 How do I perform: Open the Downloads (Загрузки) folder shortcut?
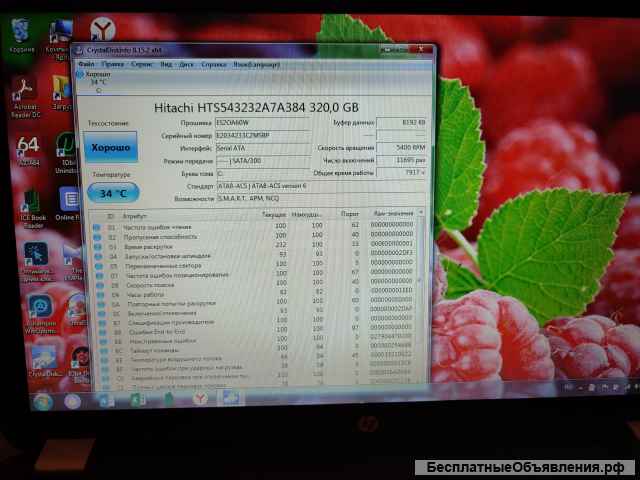[62, 93]
